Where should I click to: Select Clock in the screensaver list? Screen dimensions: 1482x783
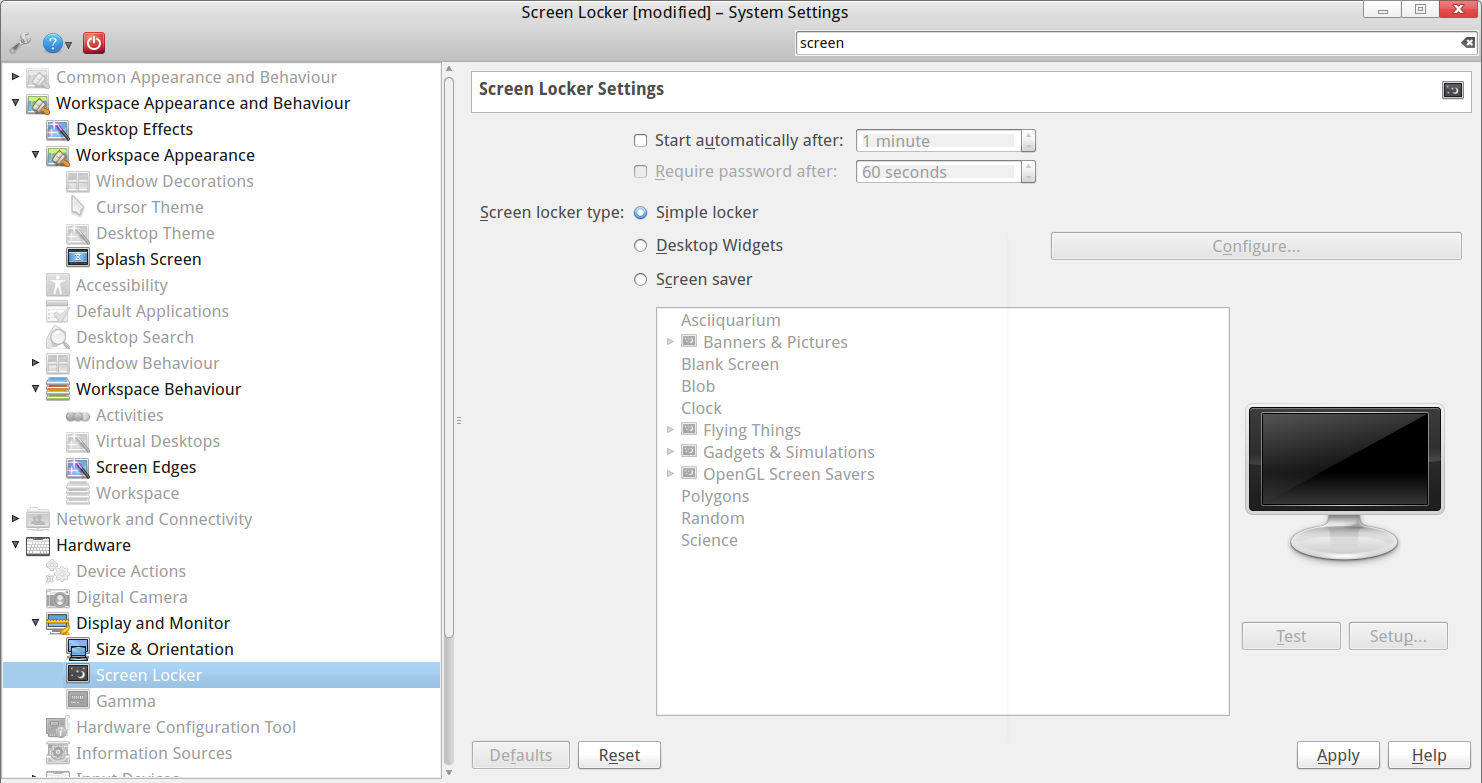tap(701, 408)
